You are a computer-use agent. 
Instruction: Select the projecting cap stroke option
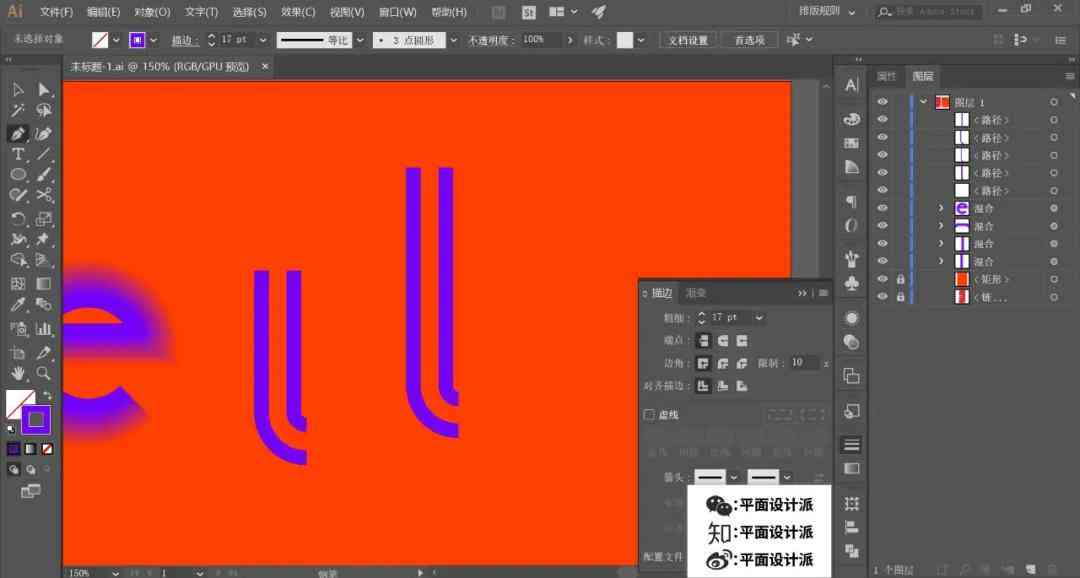click(x=742, y=340)
